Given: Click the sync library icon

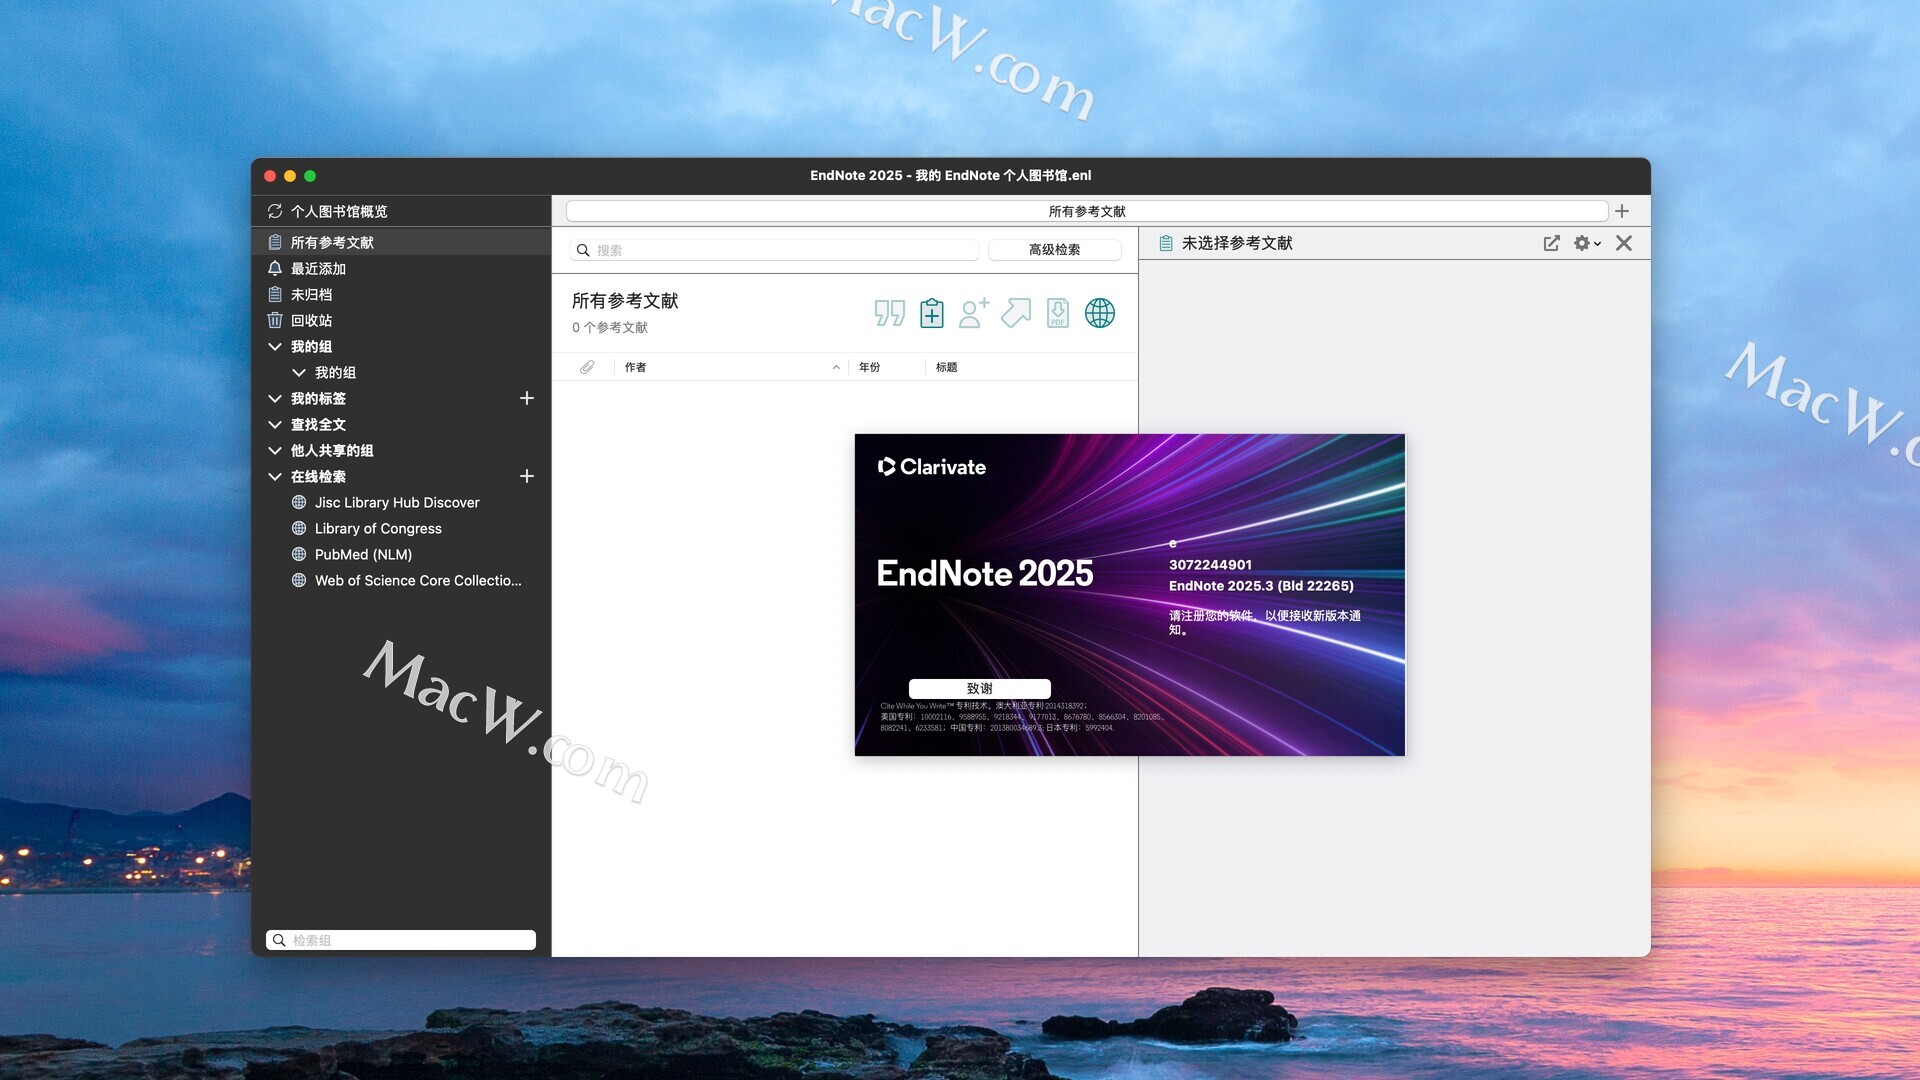Looking at the screenshot, I should (x=275, y=211).
